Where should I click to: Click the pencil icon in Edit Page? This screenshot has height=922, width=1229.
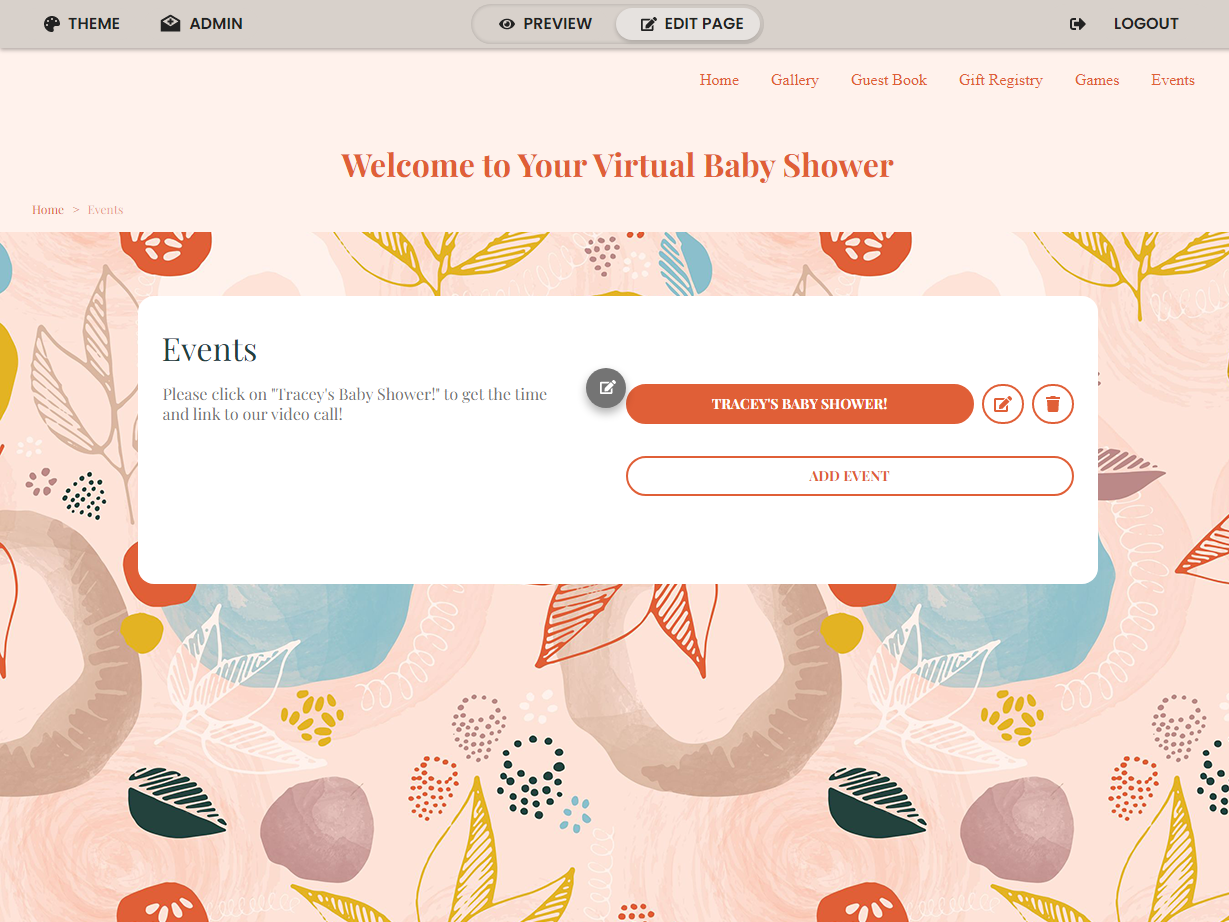pos(648,24)
